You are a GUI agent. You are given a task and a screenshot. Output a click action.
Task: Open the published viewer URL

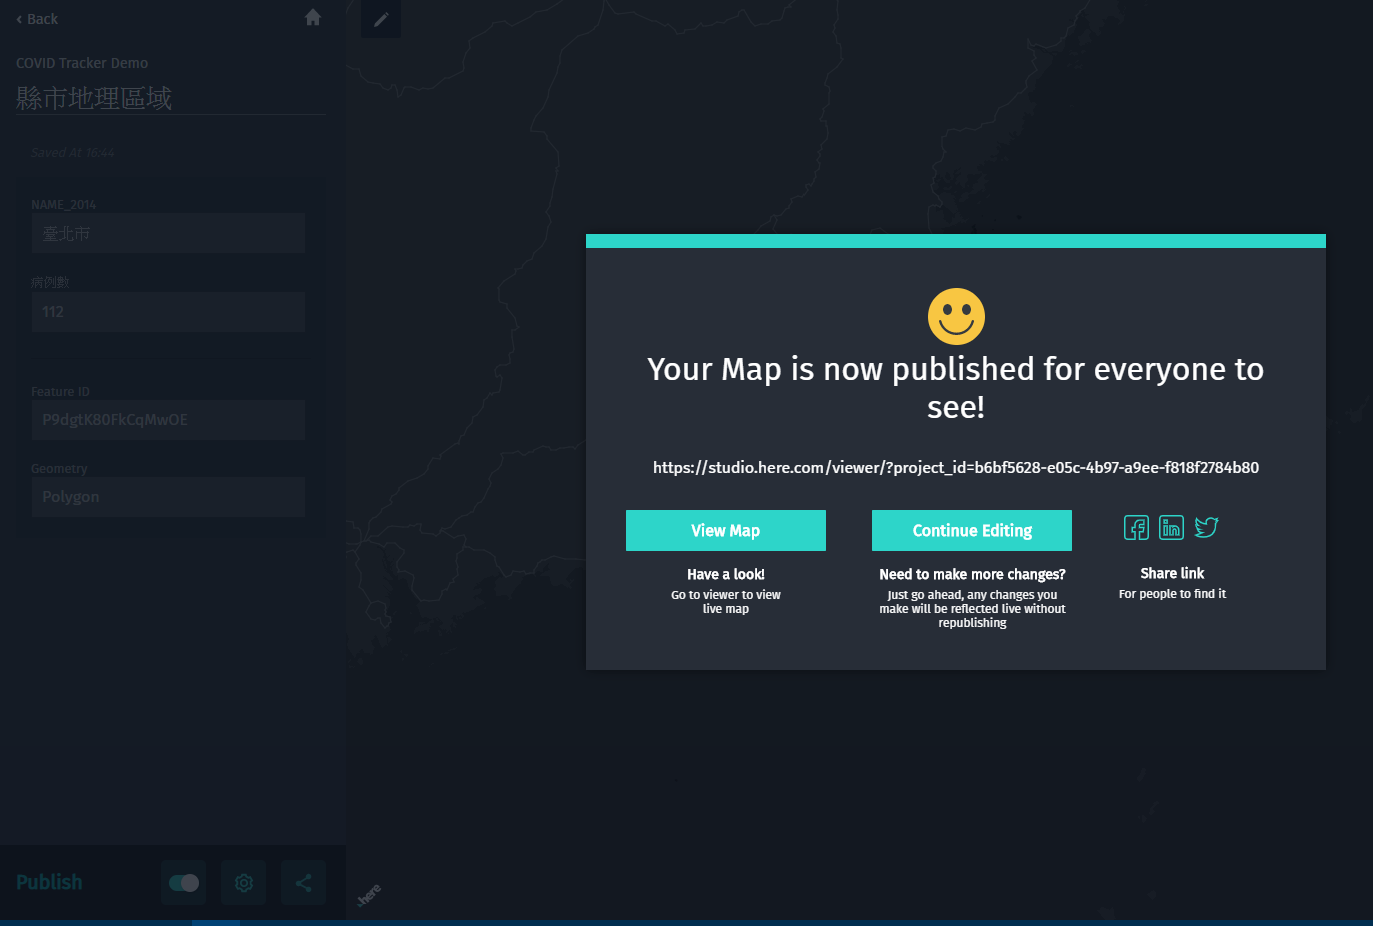point(956,467)
